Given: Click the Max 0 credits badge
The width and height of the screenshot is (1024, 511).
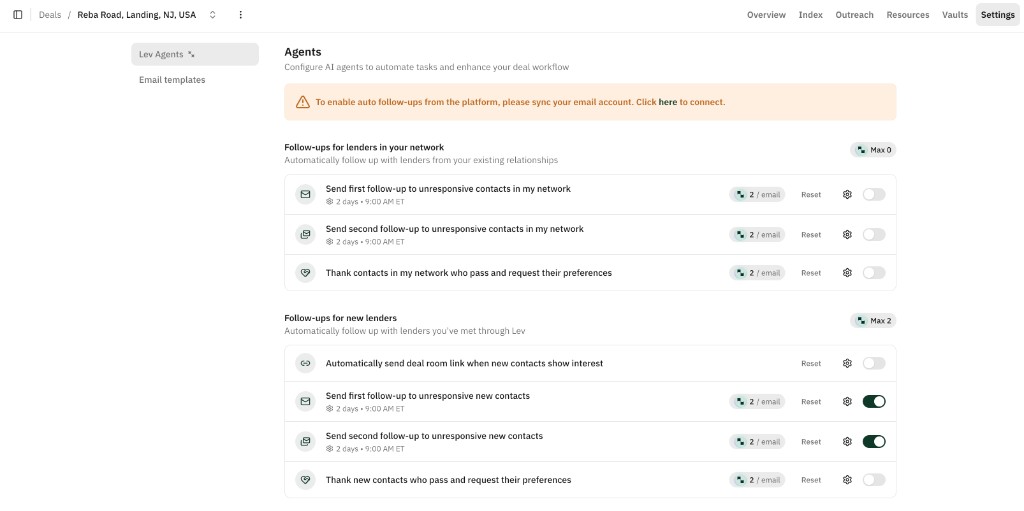Looking at the screenshot, I should 873,150.
